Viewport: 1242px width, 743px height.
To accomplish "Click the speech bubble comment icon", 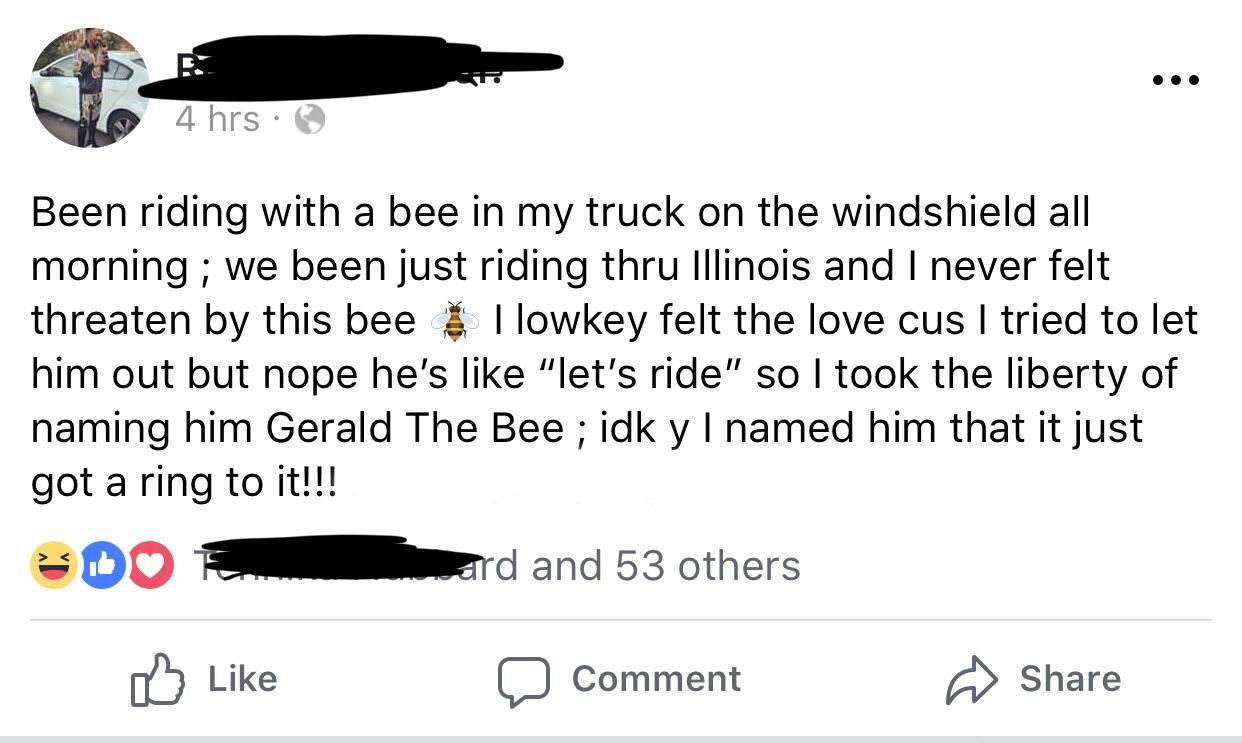I will point(526,681).
